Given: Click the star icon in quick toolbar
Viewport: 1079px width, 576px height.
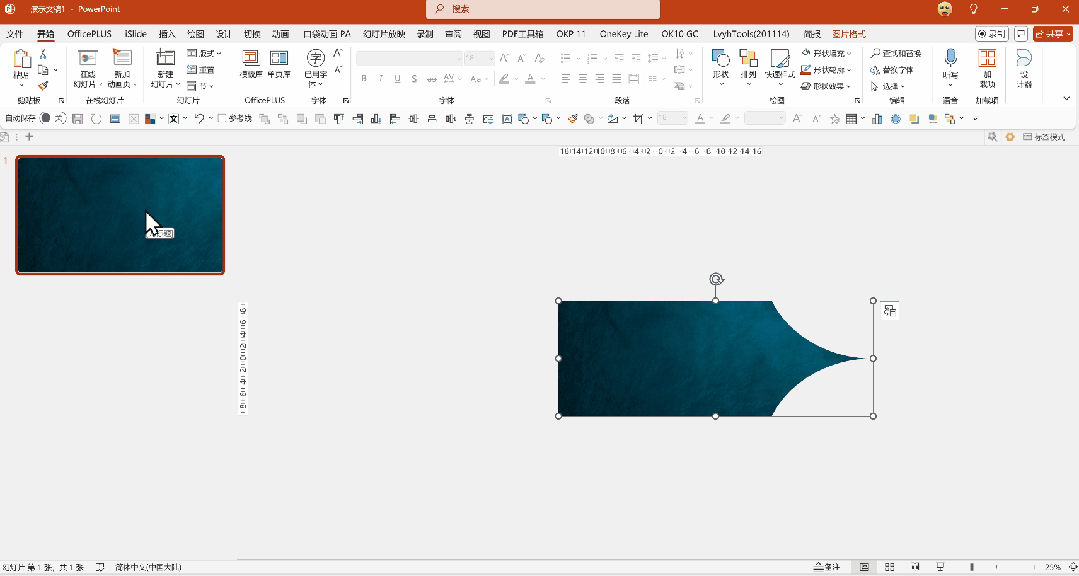Looking at the screenshot, I should pyautogui.click(x=835, y=119).
